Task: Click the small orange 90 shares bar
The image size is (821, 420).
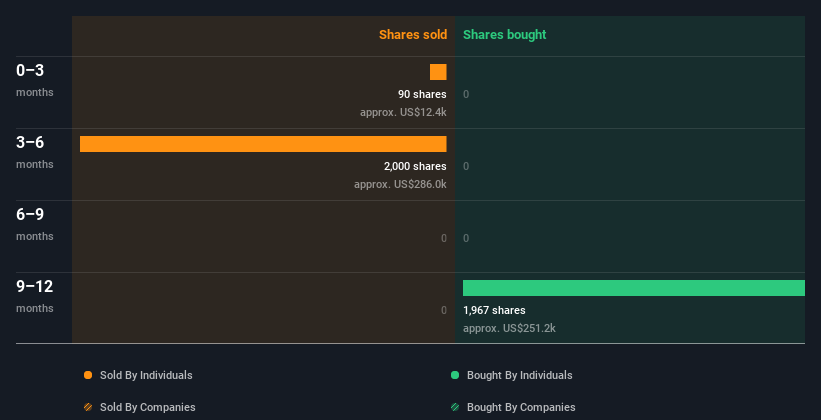Action: [438, 72]
